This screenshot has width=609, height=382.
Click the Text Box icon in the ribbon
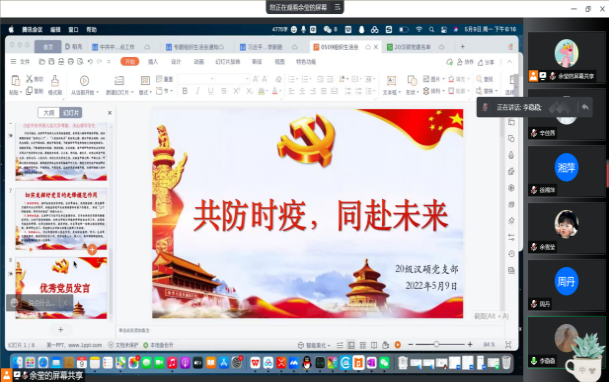click(391, 81)
